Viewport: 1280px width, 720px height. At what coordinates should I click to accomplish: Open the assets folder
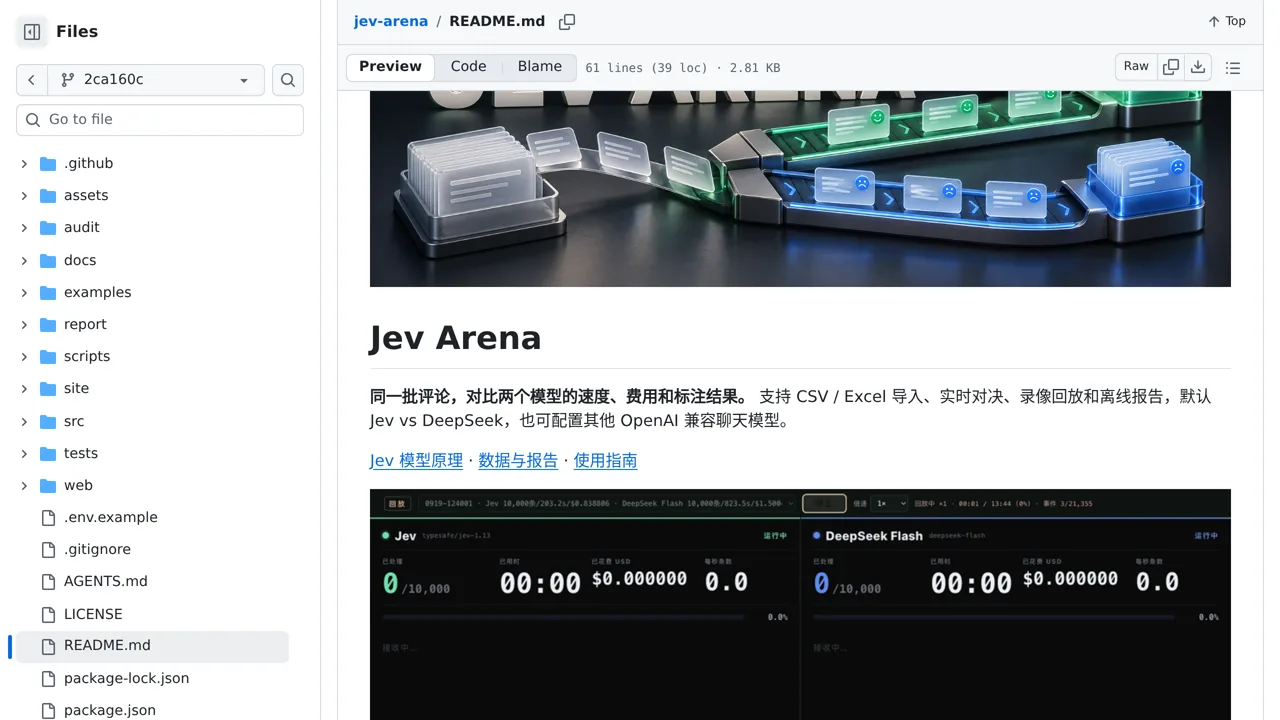(86, 195)
